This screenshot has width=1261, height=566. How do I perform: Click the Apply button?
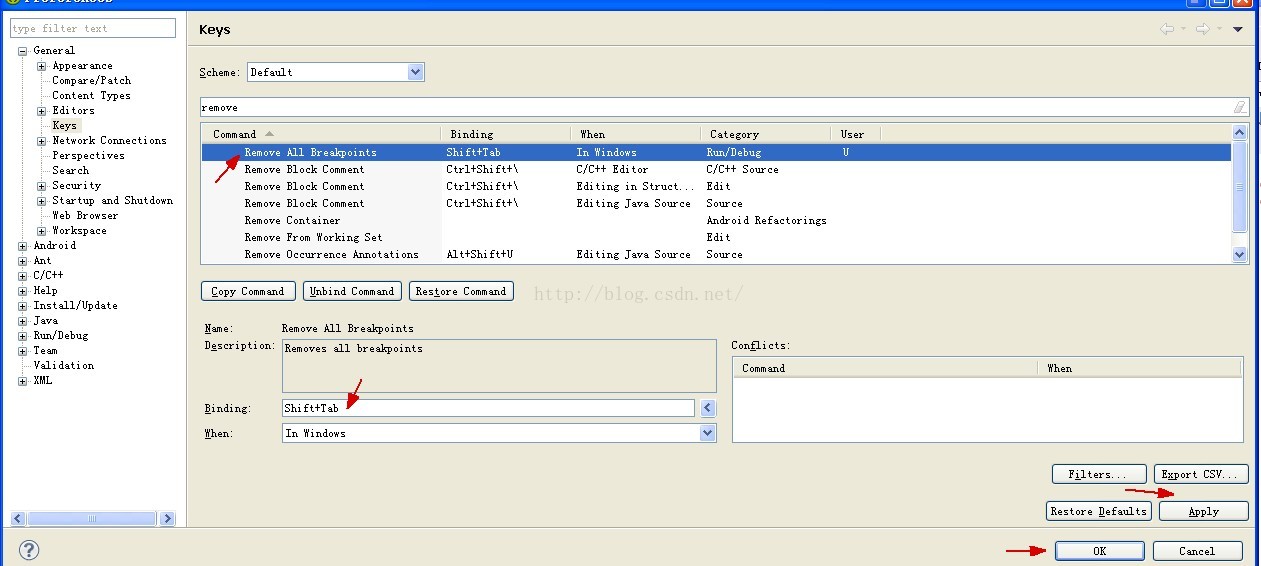point(1203,511)
